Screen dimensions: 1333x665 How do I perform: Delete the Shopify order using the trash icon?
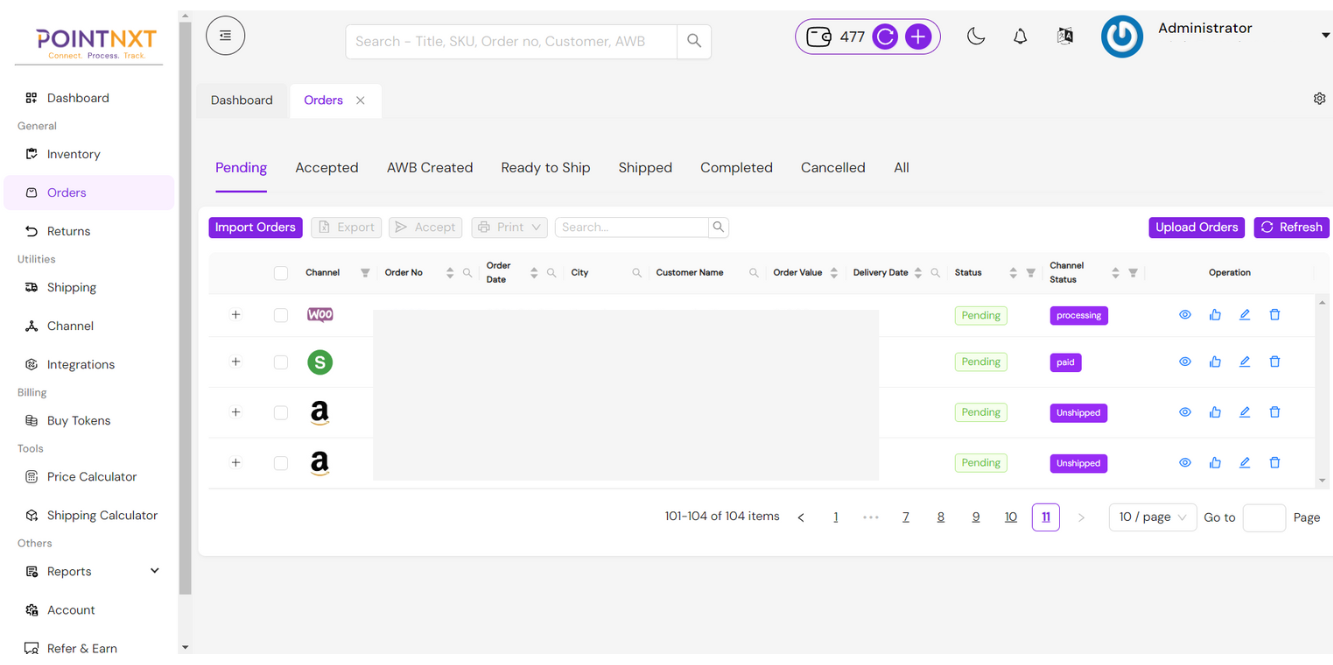click(1275, 362)
